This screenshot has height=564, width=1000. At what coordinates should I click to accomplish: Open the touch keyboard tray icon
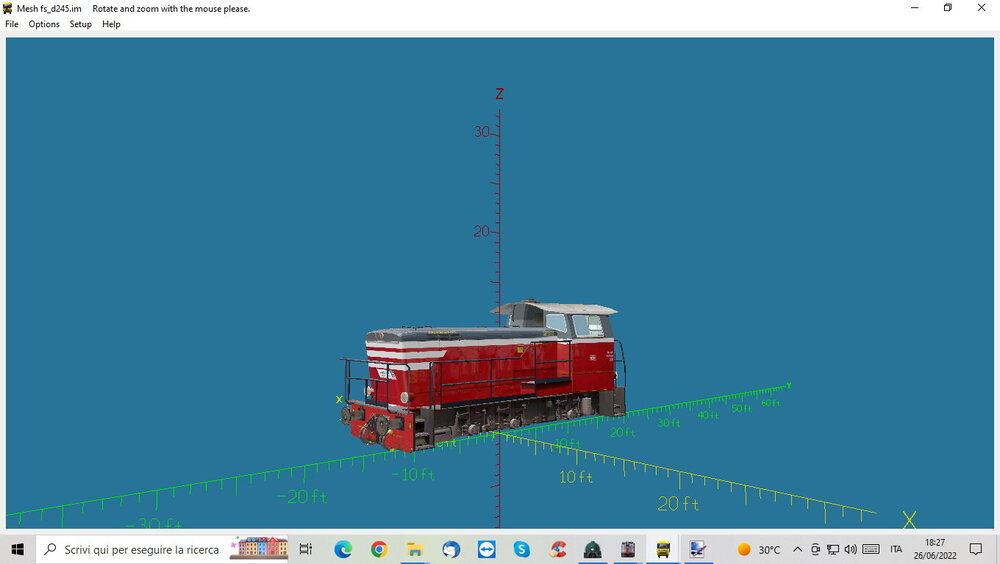tap(871, 549)
